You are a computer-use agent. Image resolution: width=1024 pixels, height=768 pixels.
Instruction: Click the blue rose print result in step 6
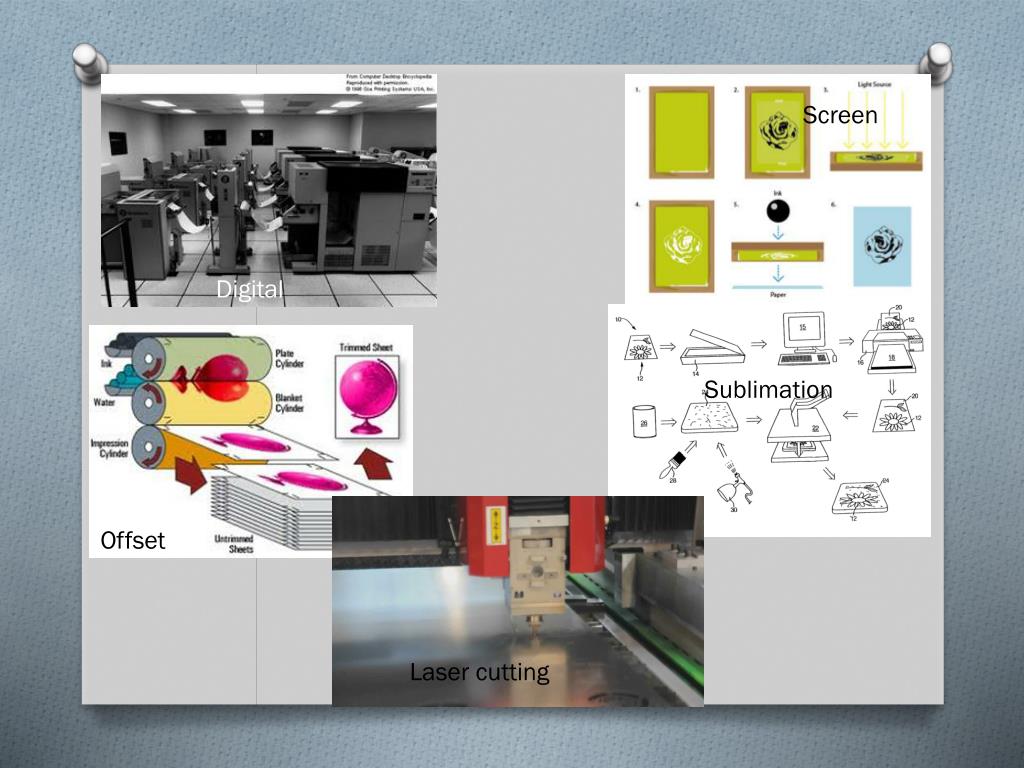882,246
